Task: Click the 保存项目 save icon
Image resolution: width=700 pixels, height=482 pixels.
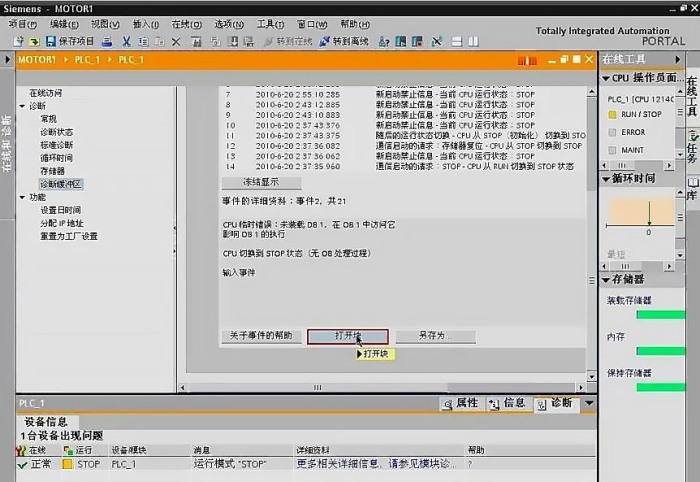Action: (50, 42)
